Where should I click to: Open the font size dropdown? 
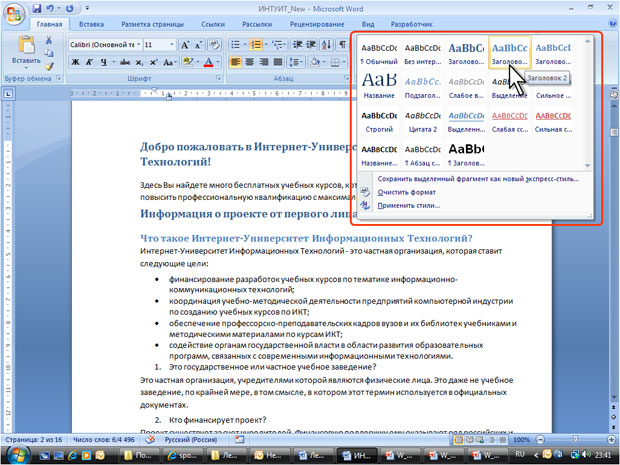(x=172, y=45)
